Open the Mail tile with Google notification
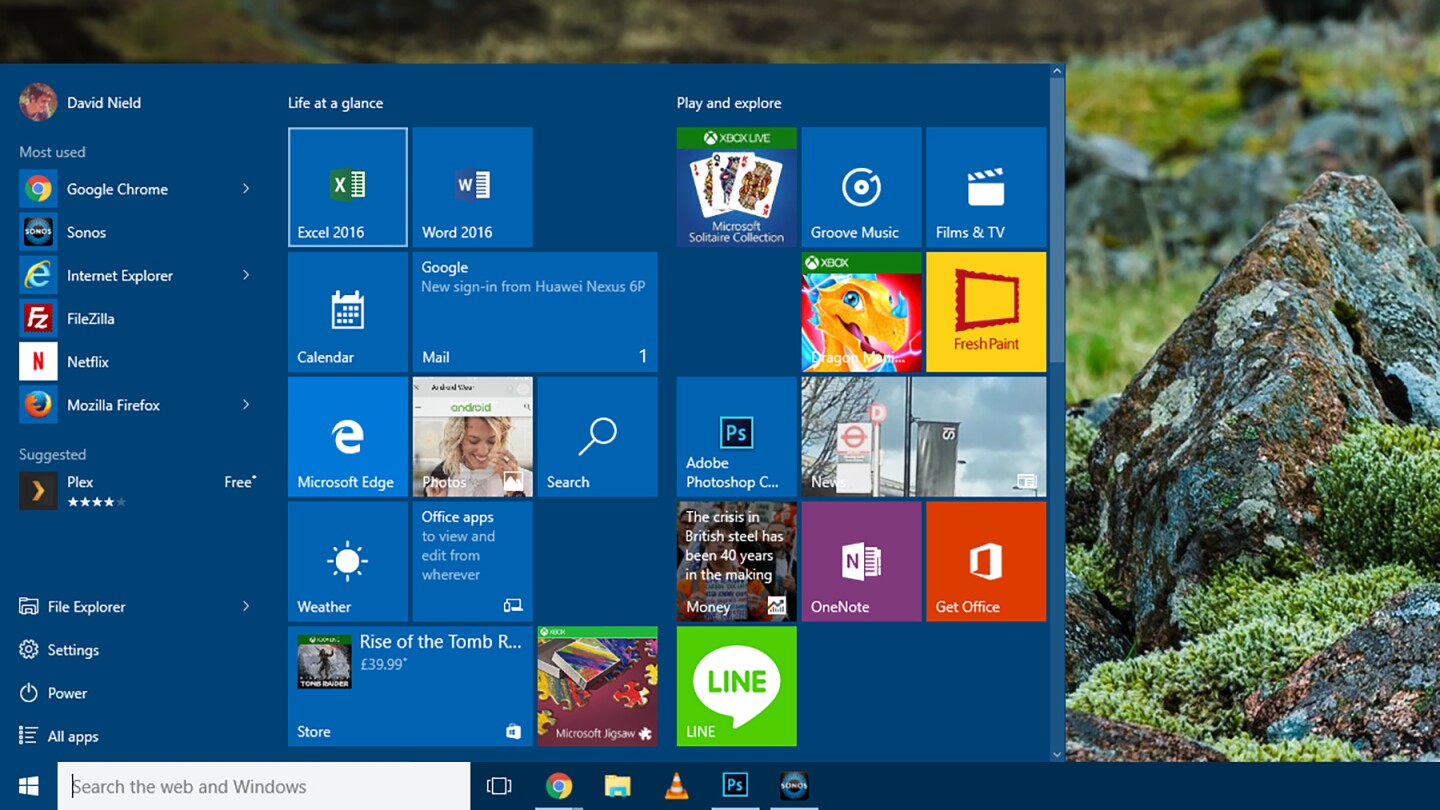This screenshot has height=810, width=1440. click(535, 312)
